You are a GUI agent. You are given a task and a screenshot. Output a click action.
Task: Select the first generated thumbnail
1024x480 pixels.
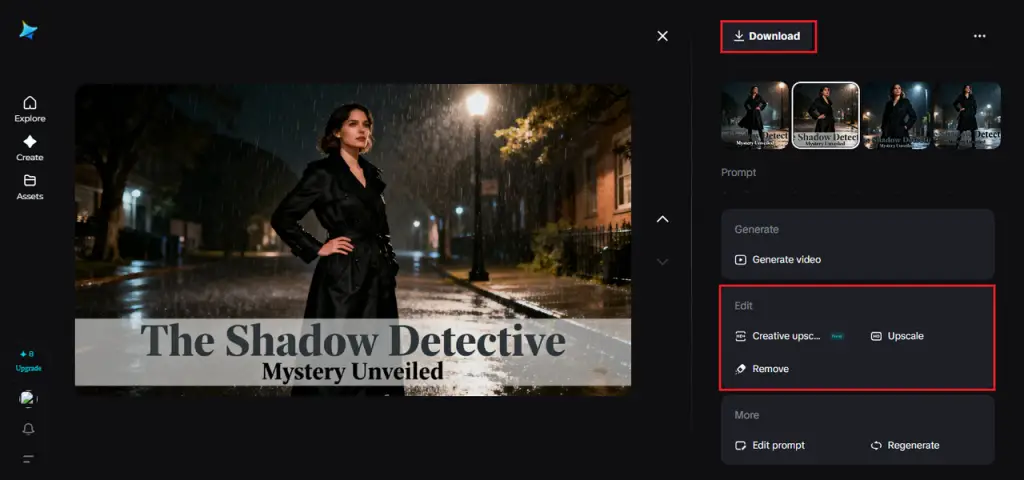coord(755,116)
